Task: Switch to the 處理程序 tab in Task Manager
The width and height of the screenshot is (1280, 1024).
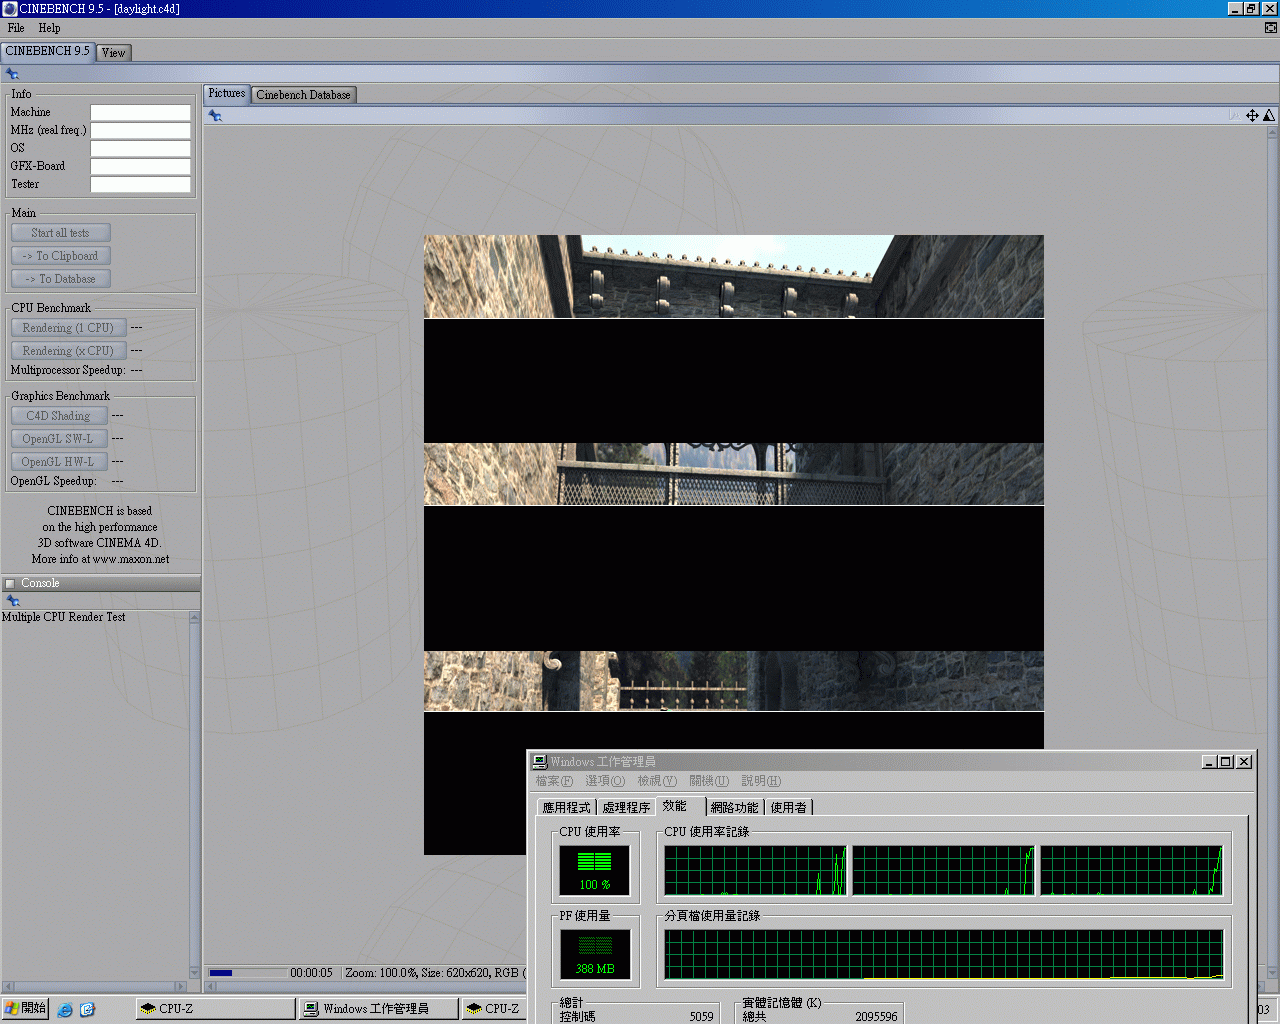Action: (x=626, y=808)
